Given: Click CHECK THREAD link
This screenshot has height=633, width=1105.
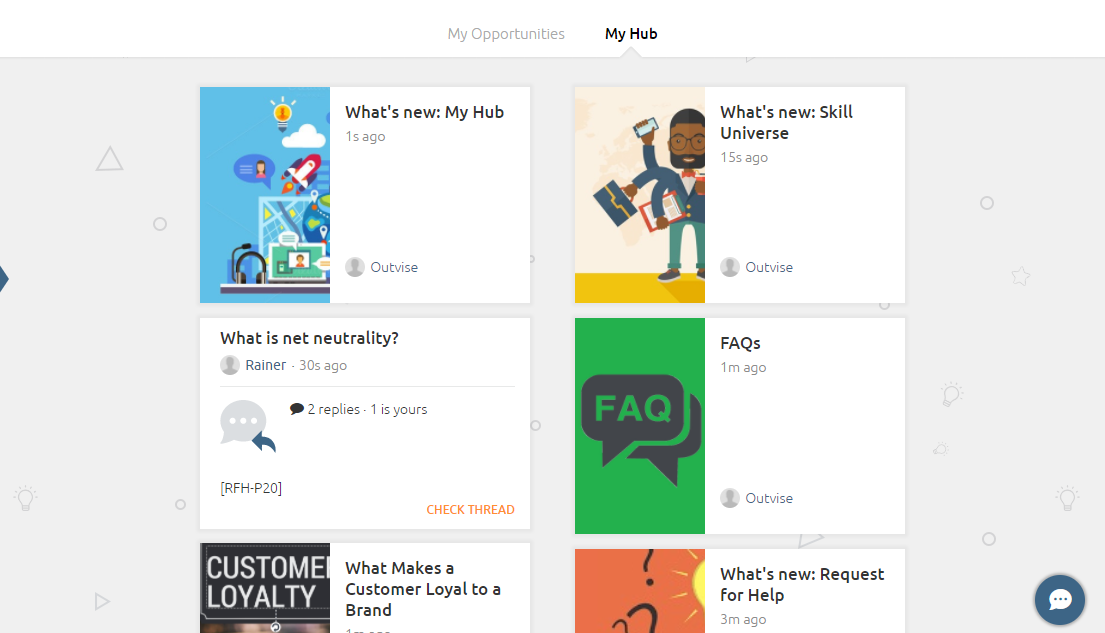Looking at the screenshot, I should pos(470,510).
